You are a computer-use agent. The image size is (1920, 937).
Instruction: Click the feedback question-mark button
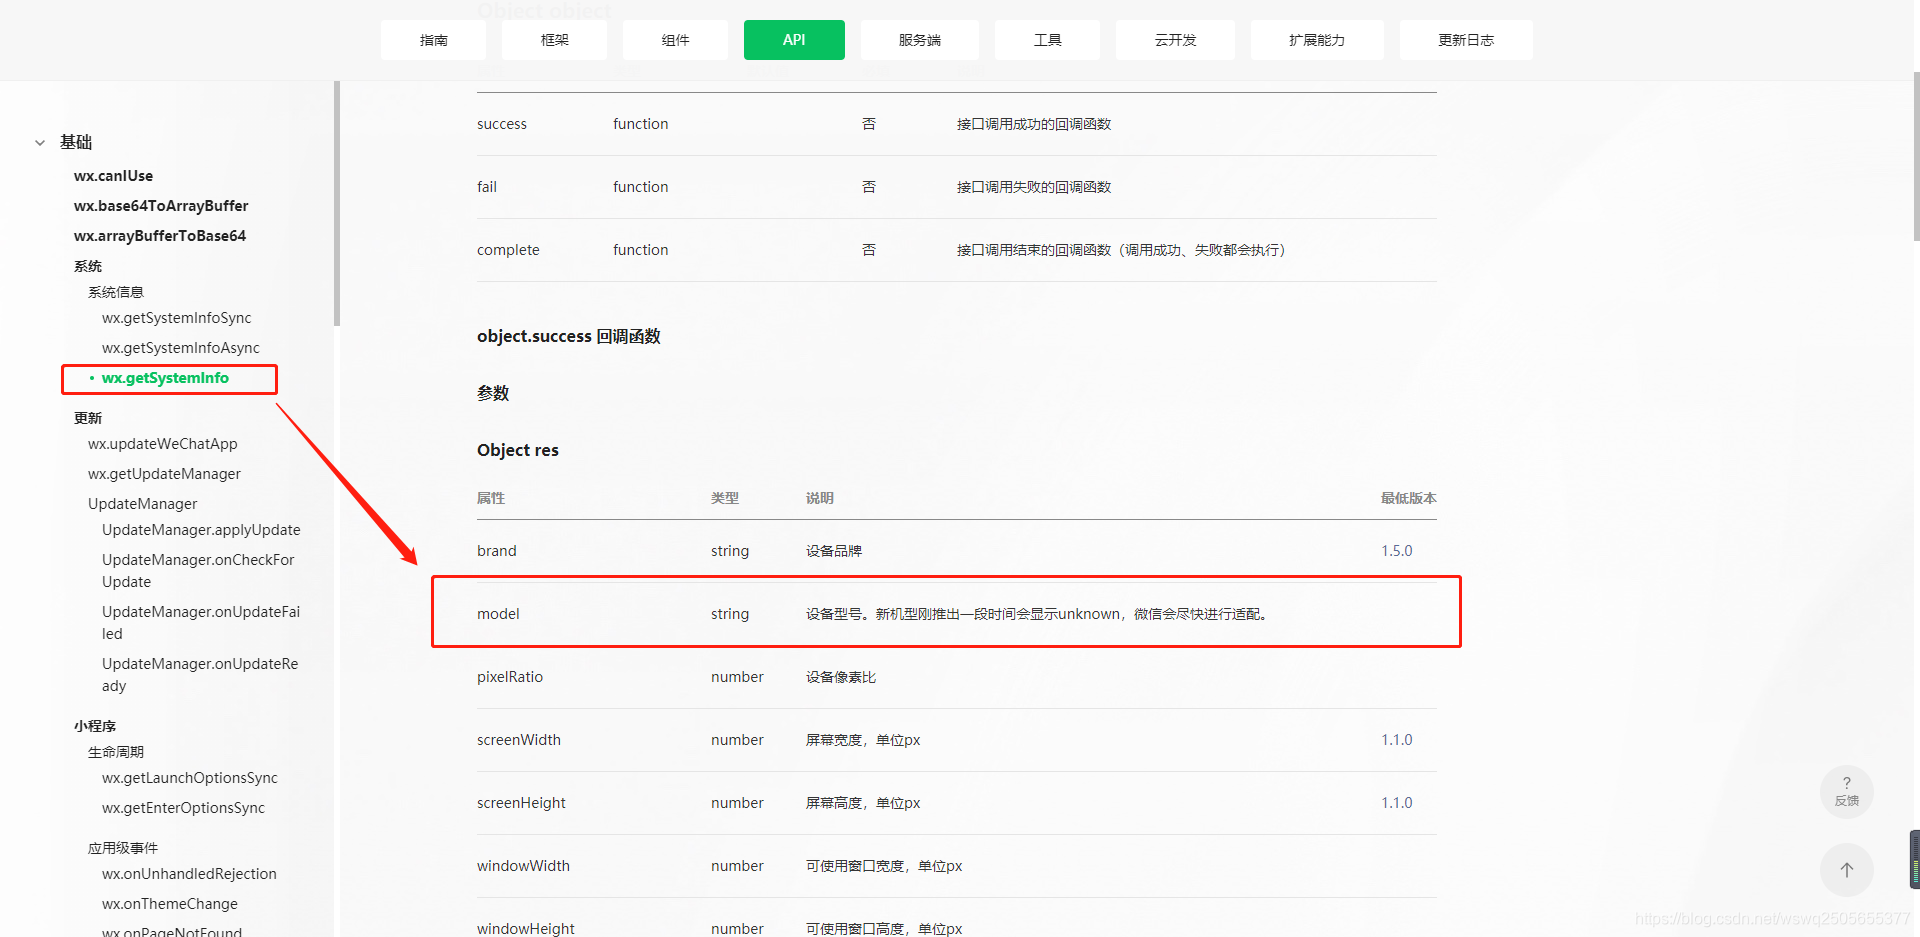(1846, 791)
